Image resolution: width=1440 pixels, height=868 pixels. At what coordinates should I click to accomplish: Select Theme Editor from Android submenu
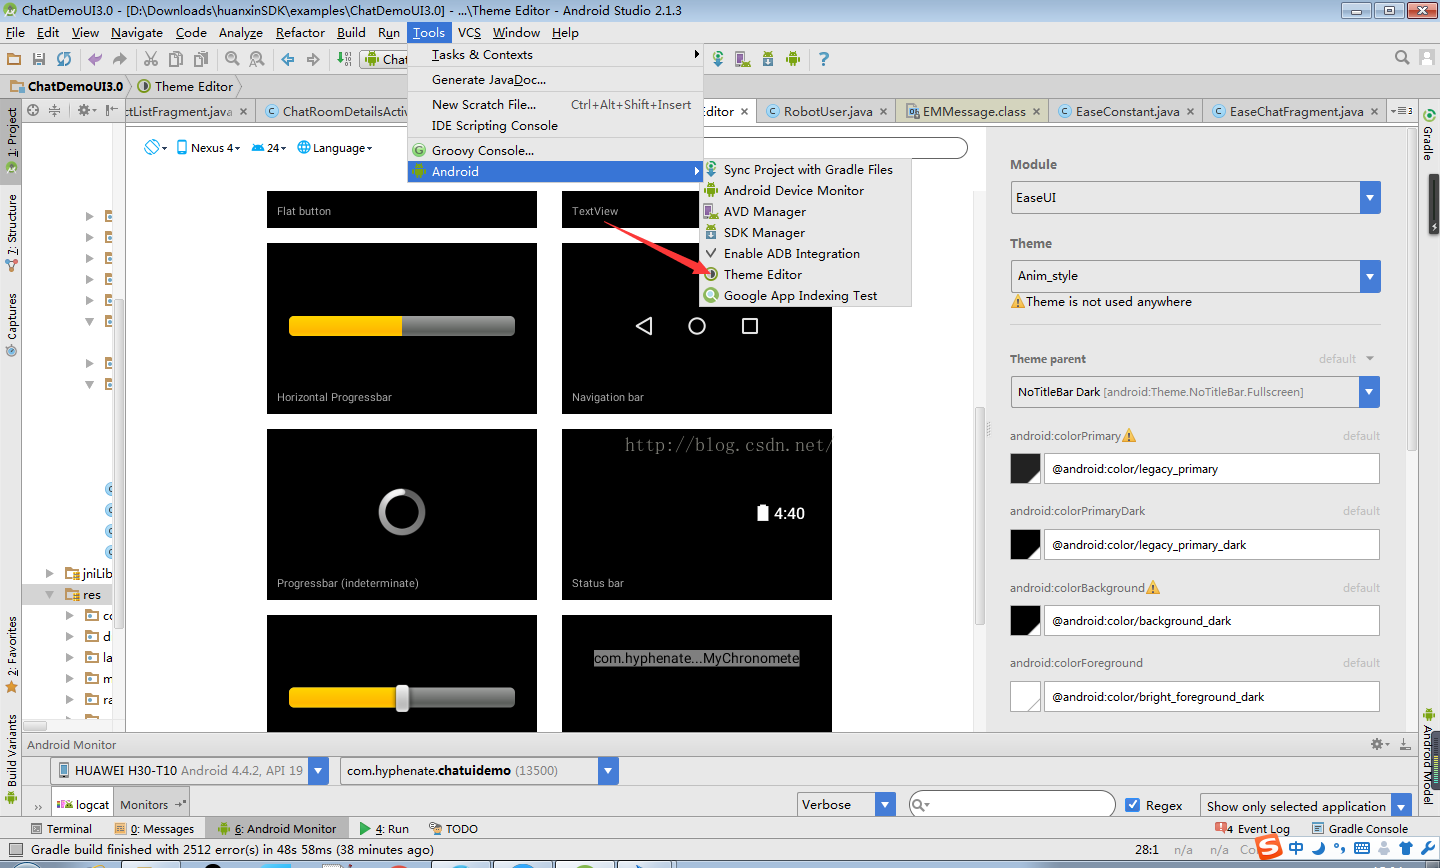(806, 275)
